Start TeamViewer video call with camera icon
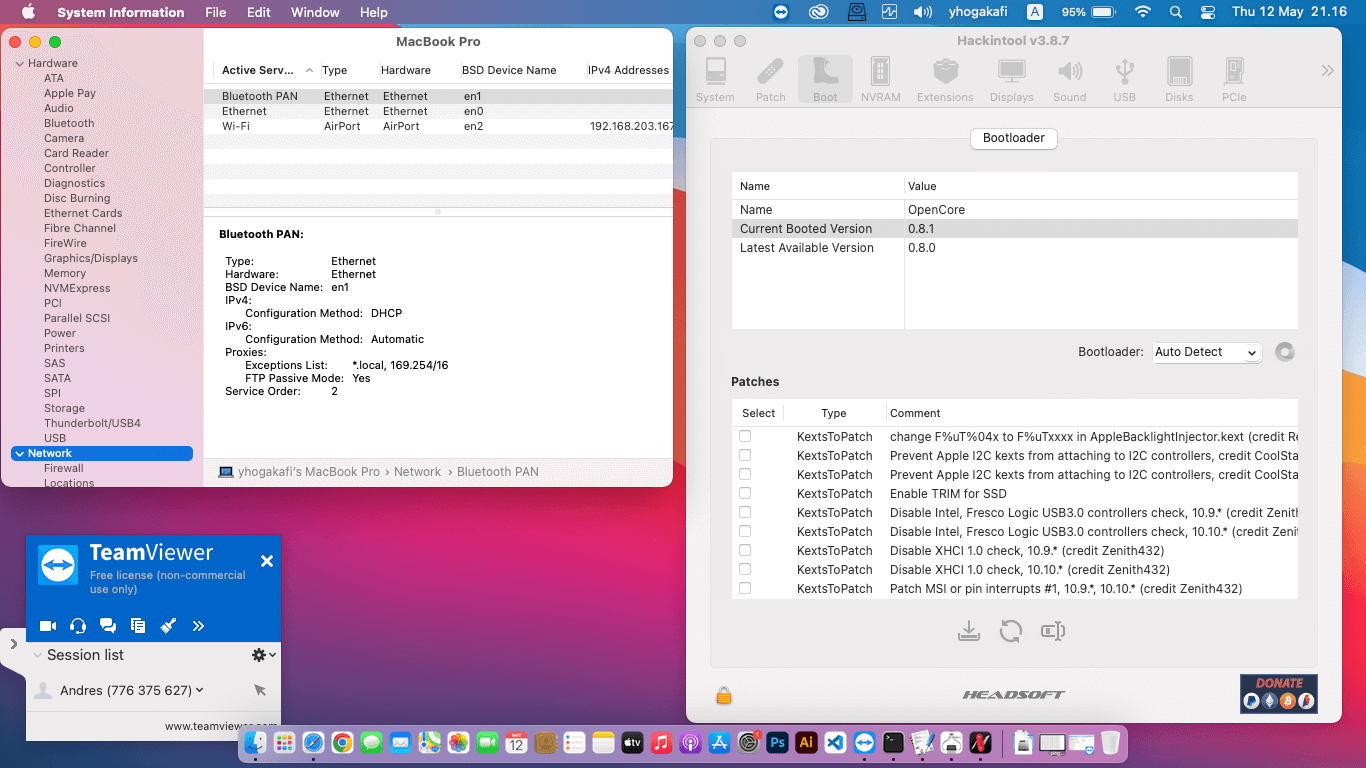Image resolution: width=1366 pixels, height=768 pixels. [47, 626]
